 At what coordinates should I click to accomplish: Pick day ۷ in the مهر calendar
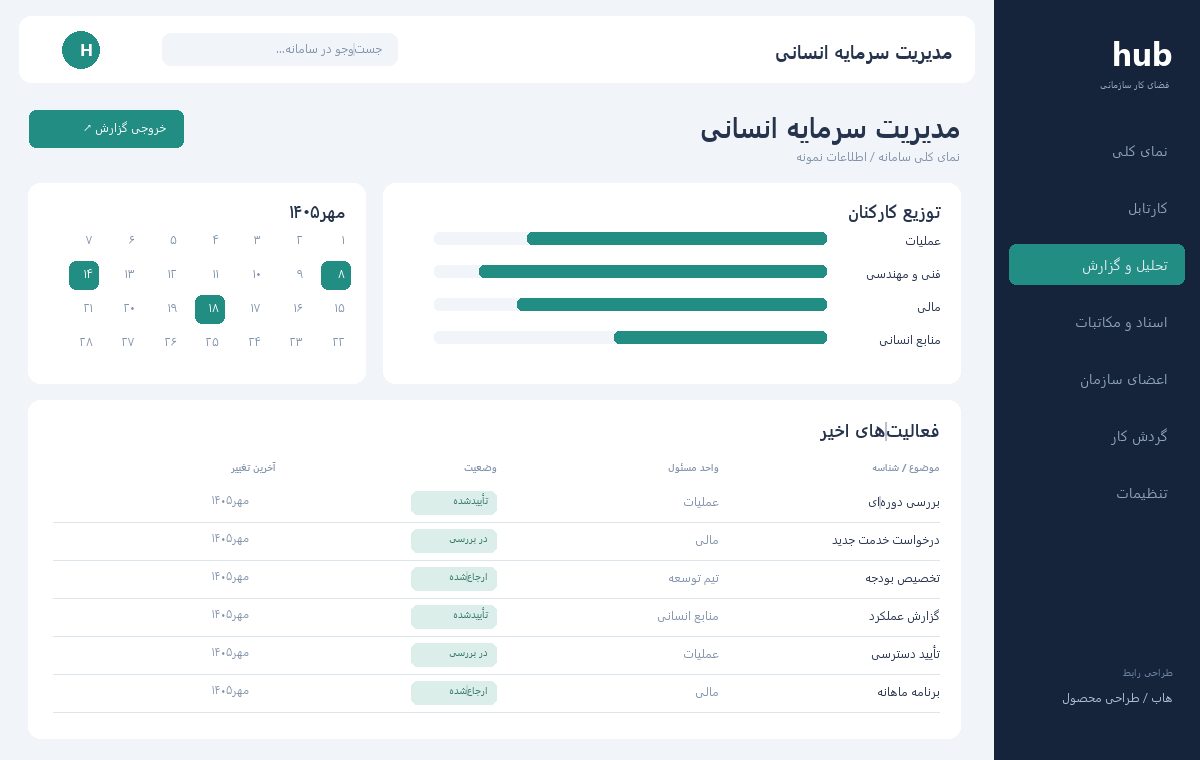point(89,240)
